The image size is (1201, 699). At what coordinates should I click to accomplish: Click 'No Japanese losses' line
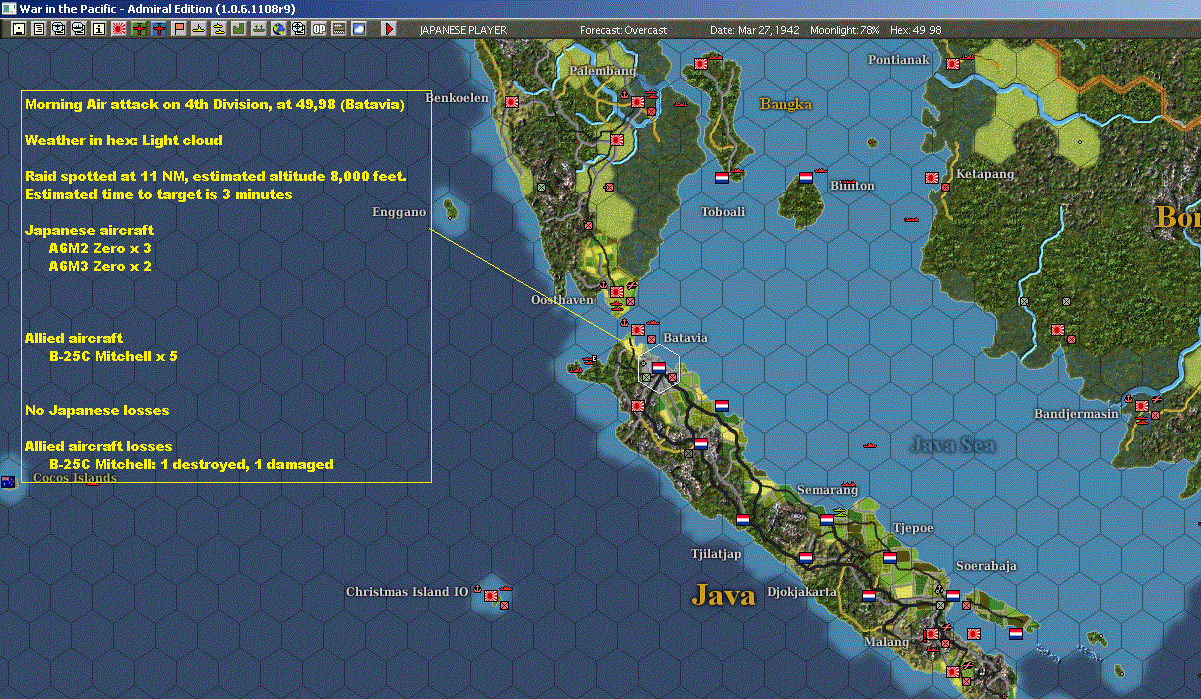pyautogui.click(x=96, y=410)
